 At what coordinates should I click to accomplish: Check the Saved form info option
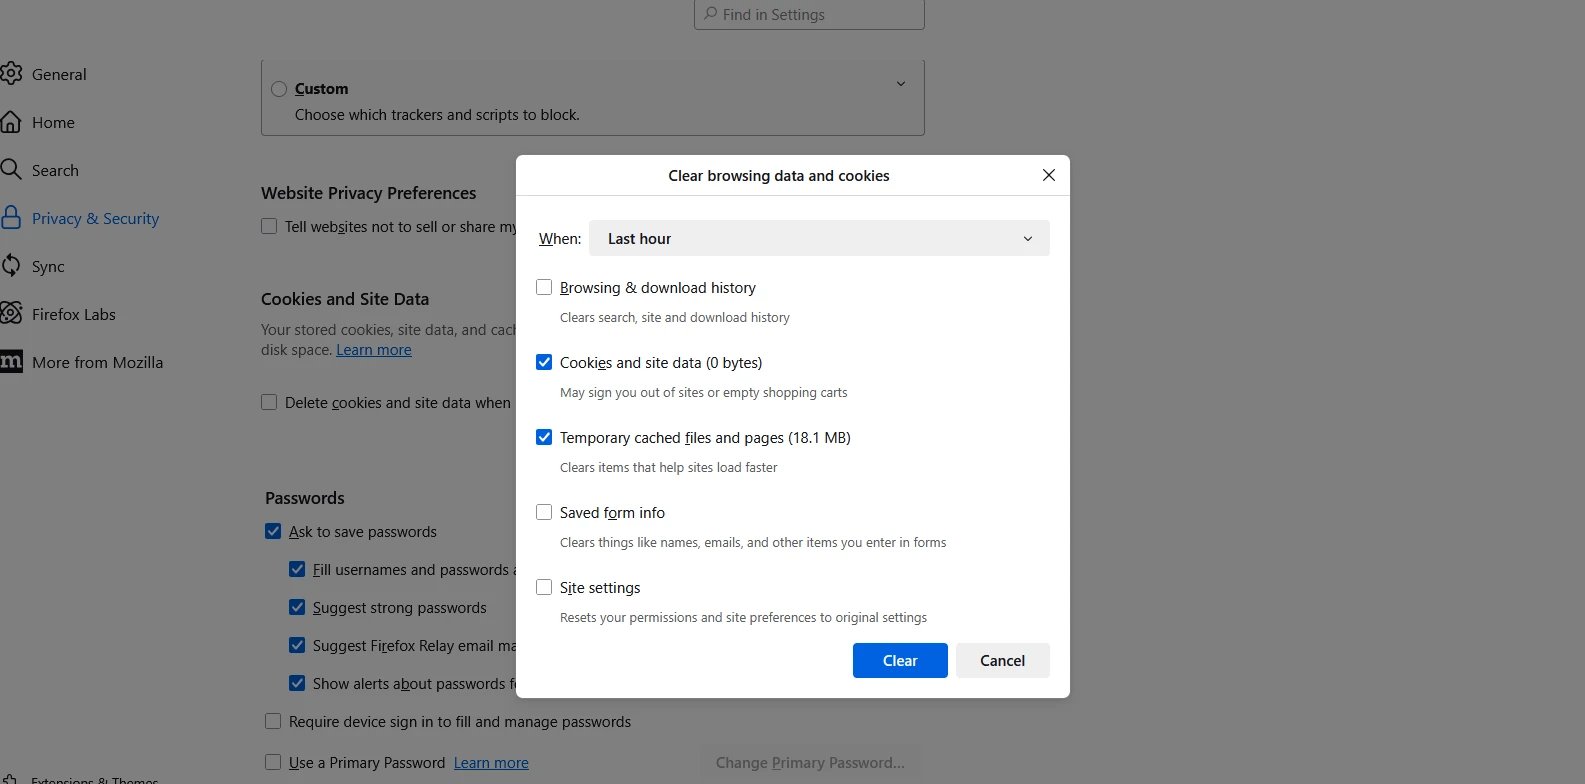tap(544, 513)
